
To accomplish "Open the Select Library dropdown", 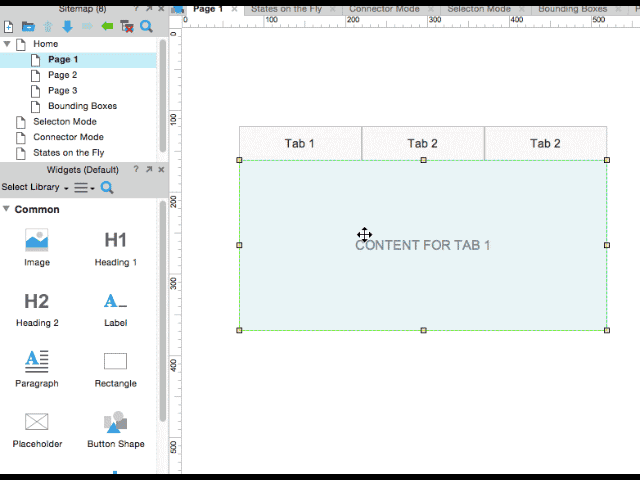I will [35, 187].
